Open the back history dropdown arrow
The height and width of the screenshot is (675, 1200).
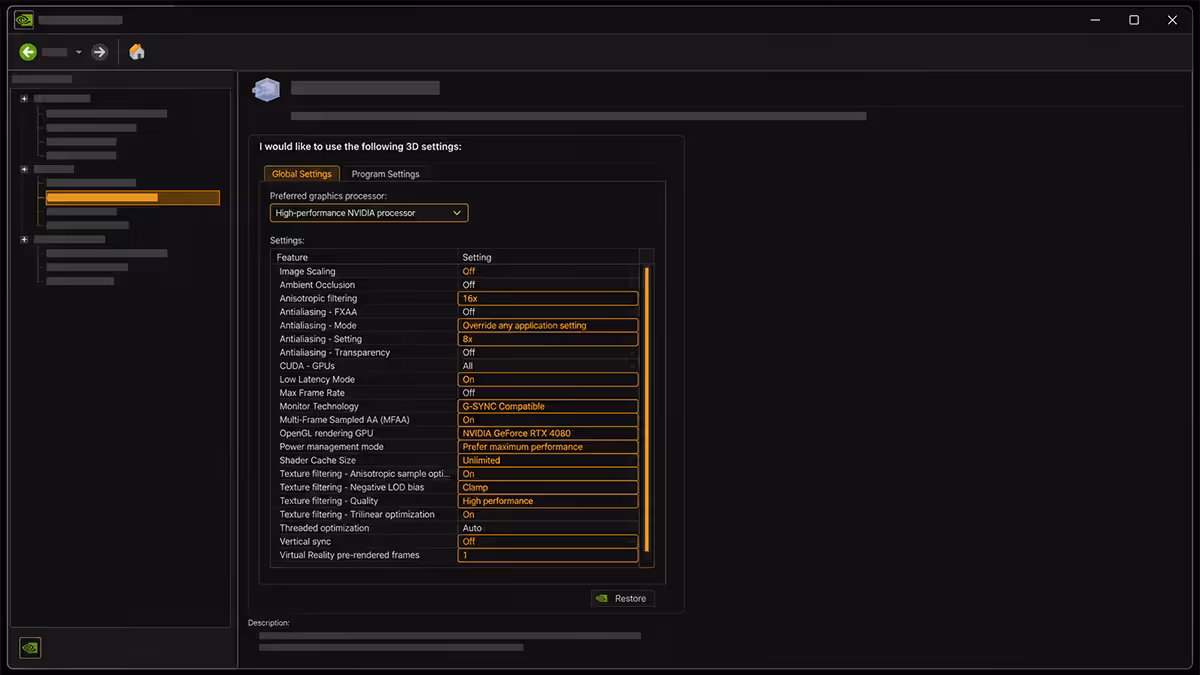pyautogui.click(x=78, y=52)
